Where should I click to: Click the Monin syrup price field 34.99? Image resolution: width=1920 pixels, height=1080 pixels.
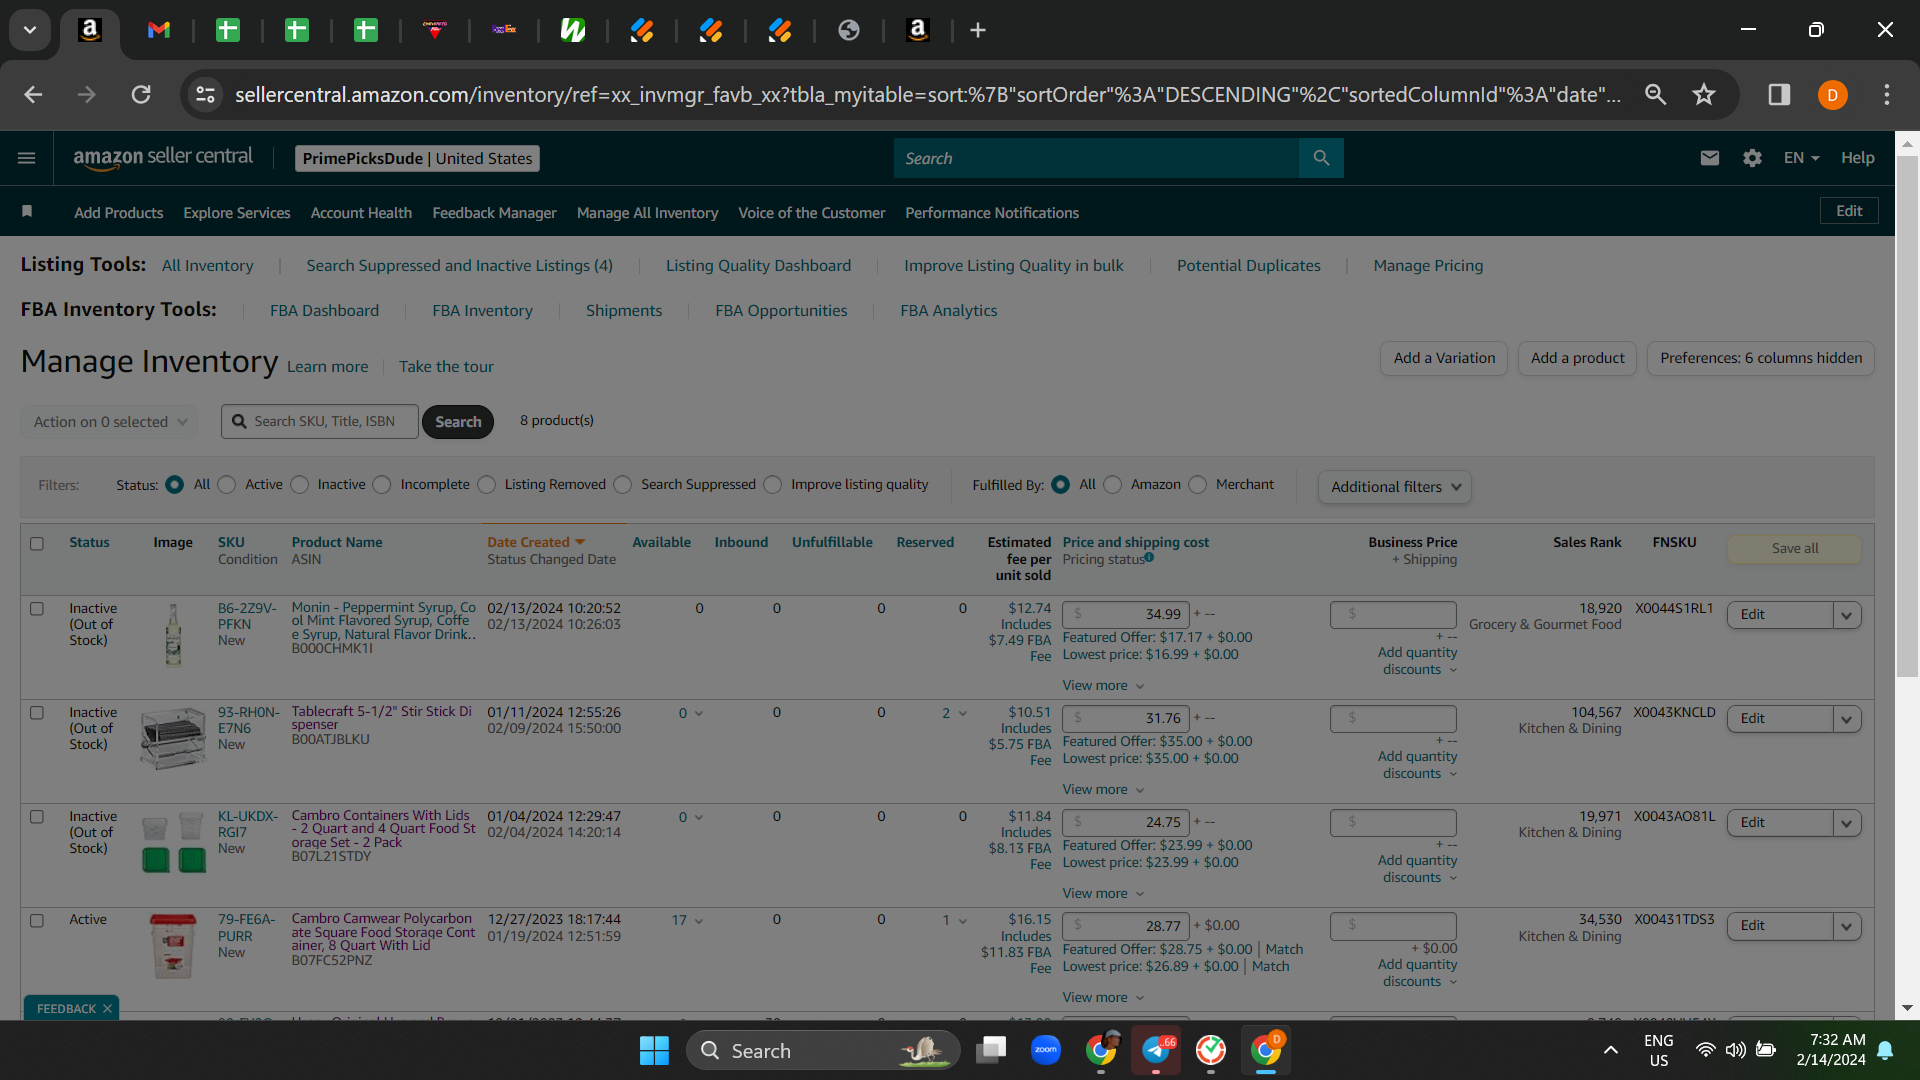(1126, 615)
